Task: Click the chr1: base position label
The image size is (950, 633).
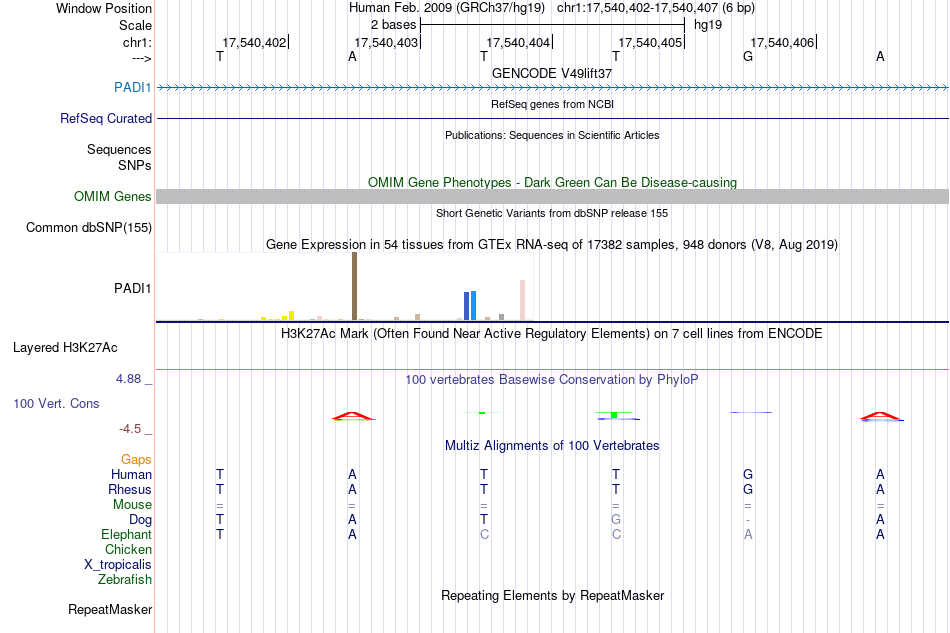Action: (x=137, y=42)
